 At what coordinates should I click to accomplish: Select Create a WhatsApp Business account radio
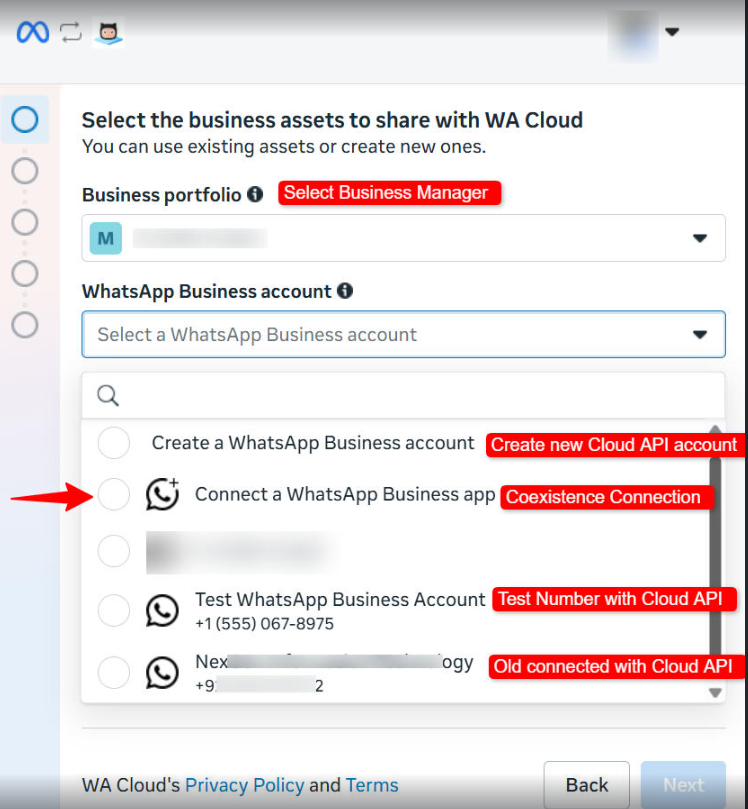114,442
